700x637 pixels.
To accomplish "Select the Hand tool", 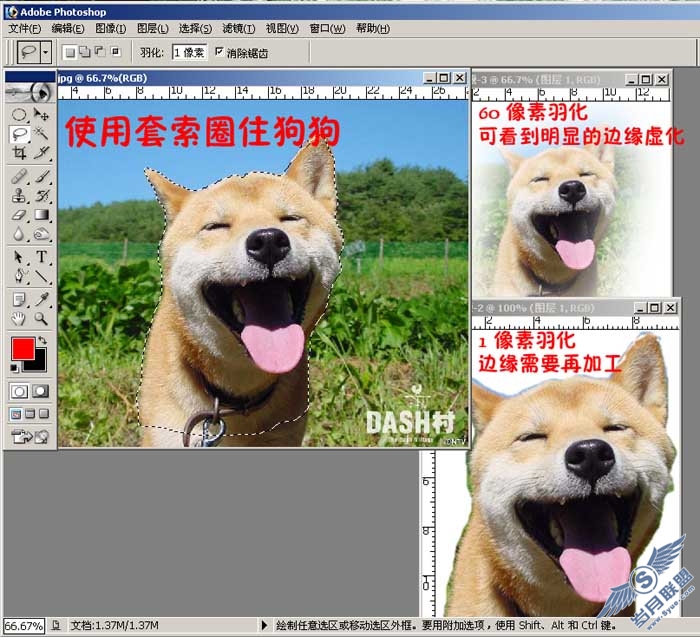I will (x=19, y=319).
